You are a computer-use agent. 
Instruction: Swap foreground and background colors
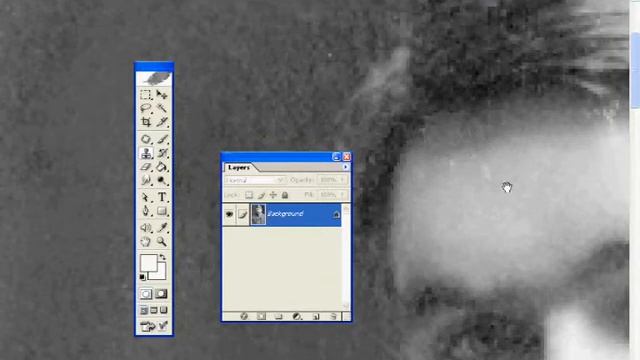(x=163, y=257)
